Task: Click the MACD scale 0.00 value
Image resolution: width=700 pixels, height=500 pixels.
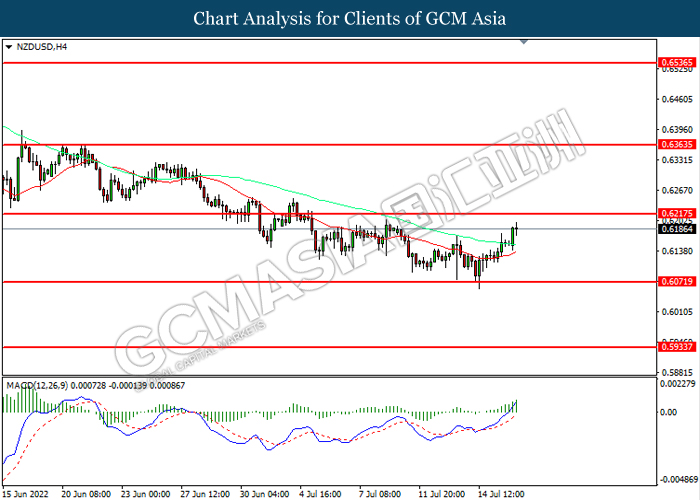Action: coord(668,412)
